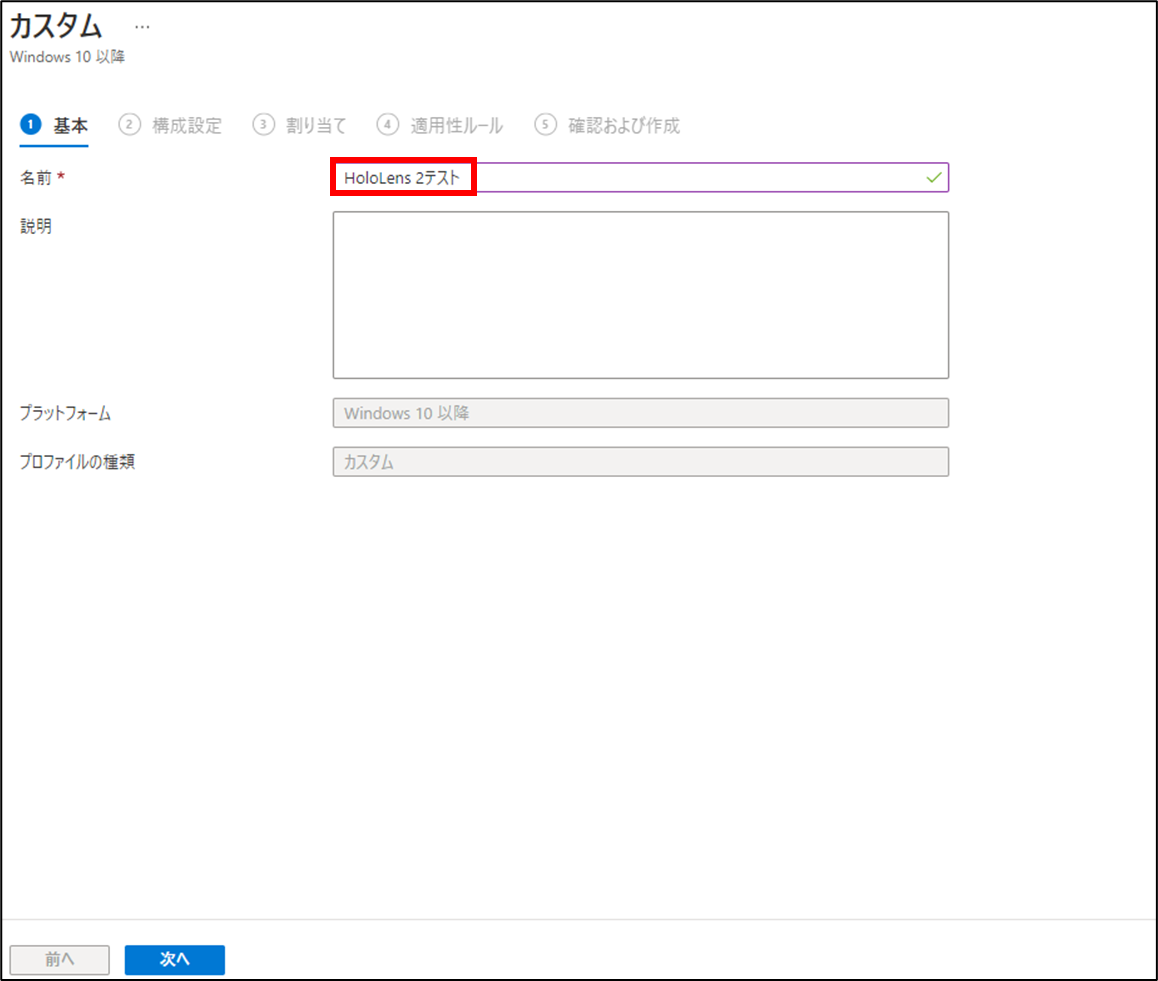Click the カスタム page title
1158x981 pixels.
tap(55, 27)
